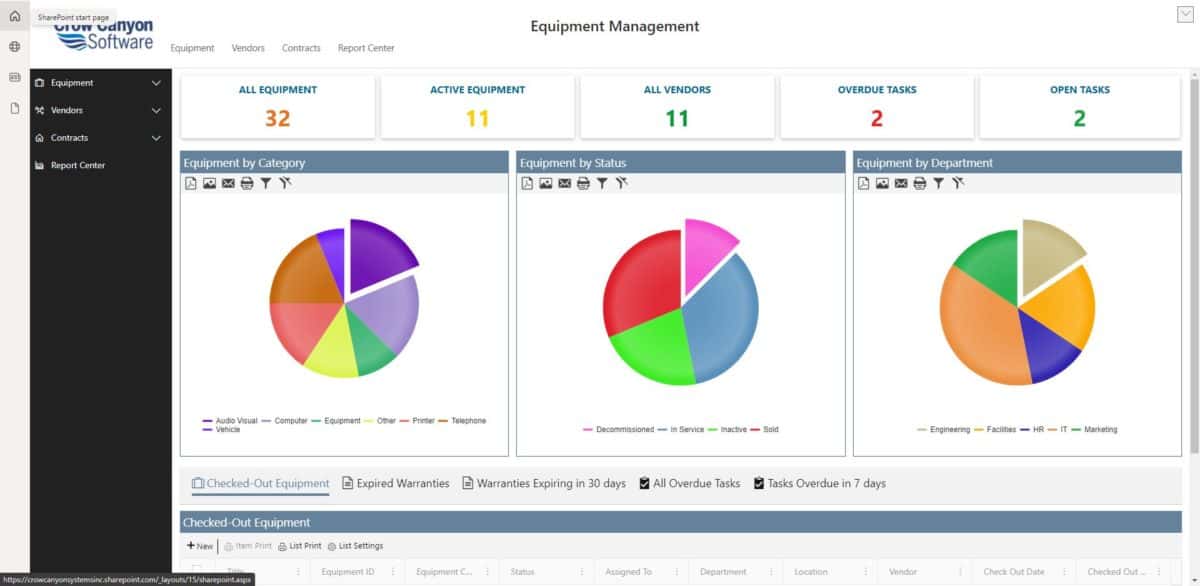The width and height of the screenshot is (1200, 586).
Task: Export Equipment by Category chart to PDF
Action: point(190,183)
